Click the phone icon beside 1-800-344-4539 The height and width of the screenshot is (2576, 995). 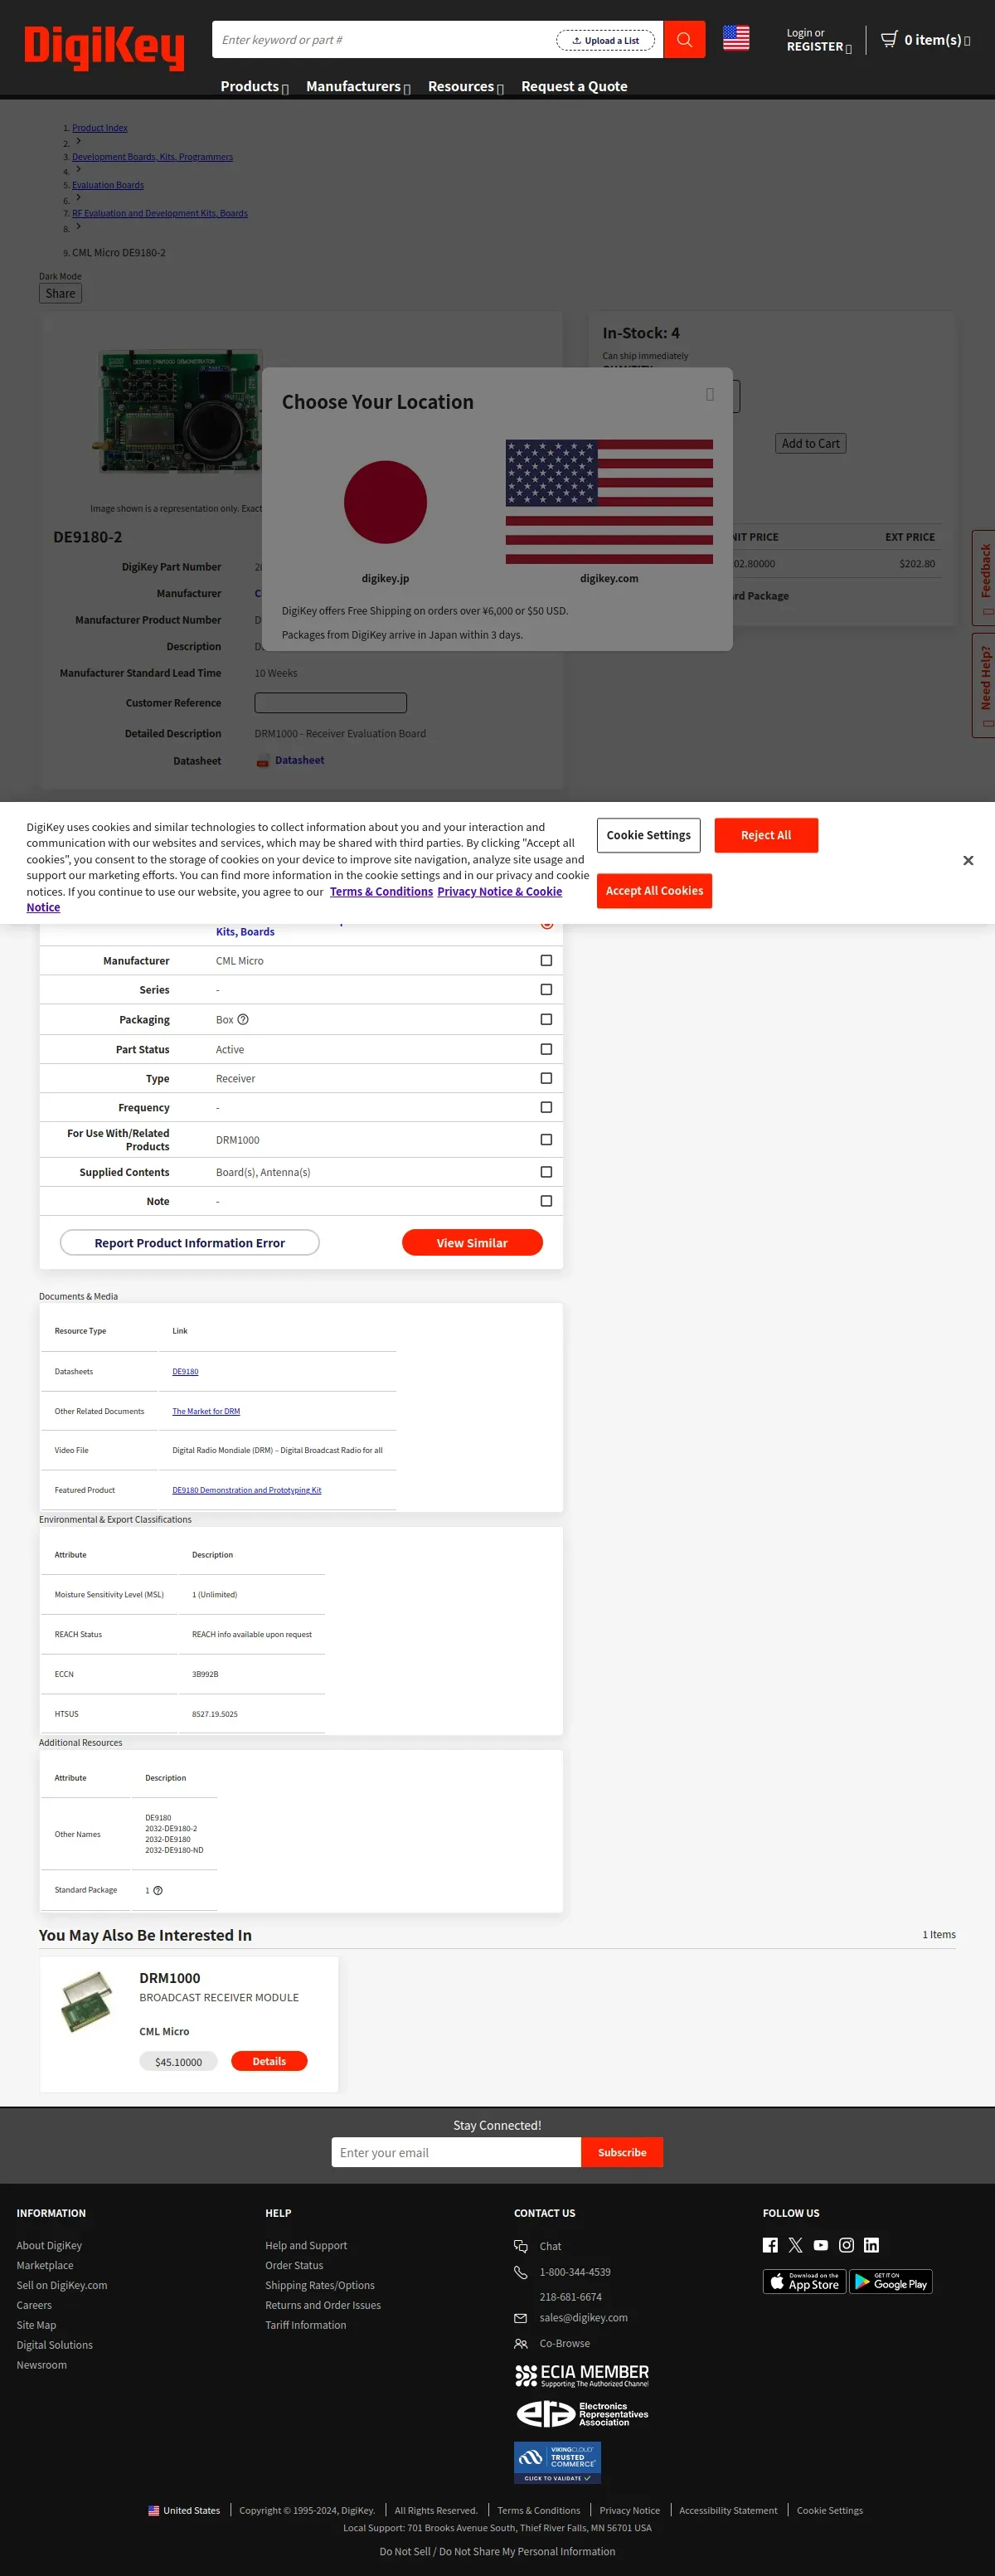pos(520,2272)
